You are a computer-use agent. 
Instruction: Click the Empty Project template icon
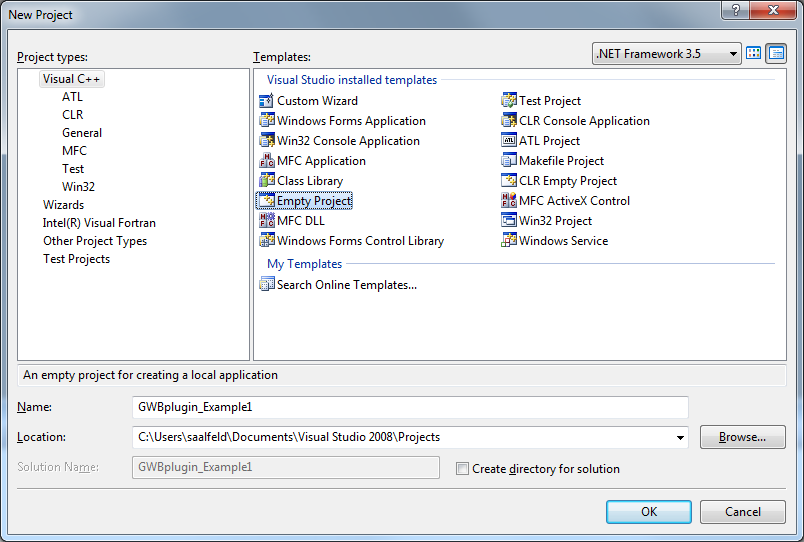coord(267,200)
